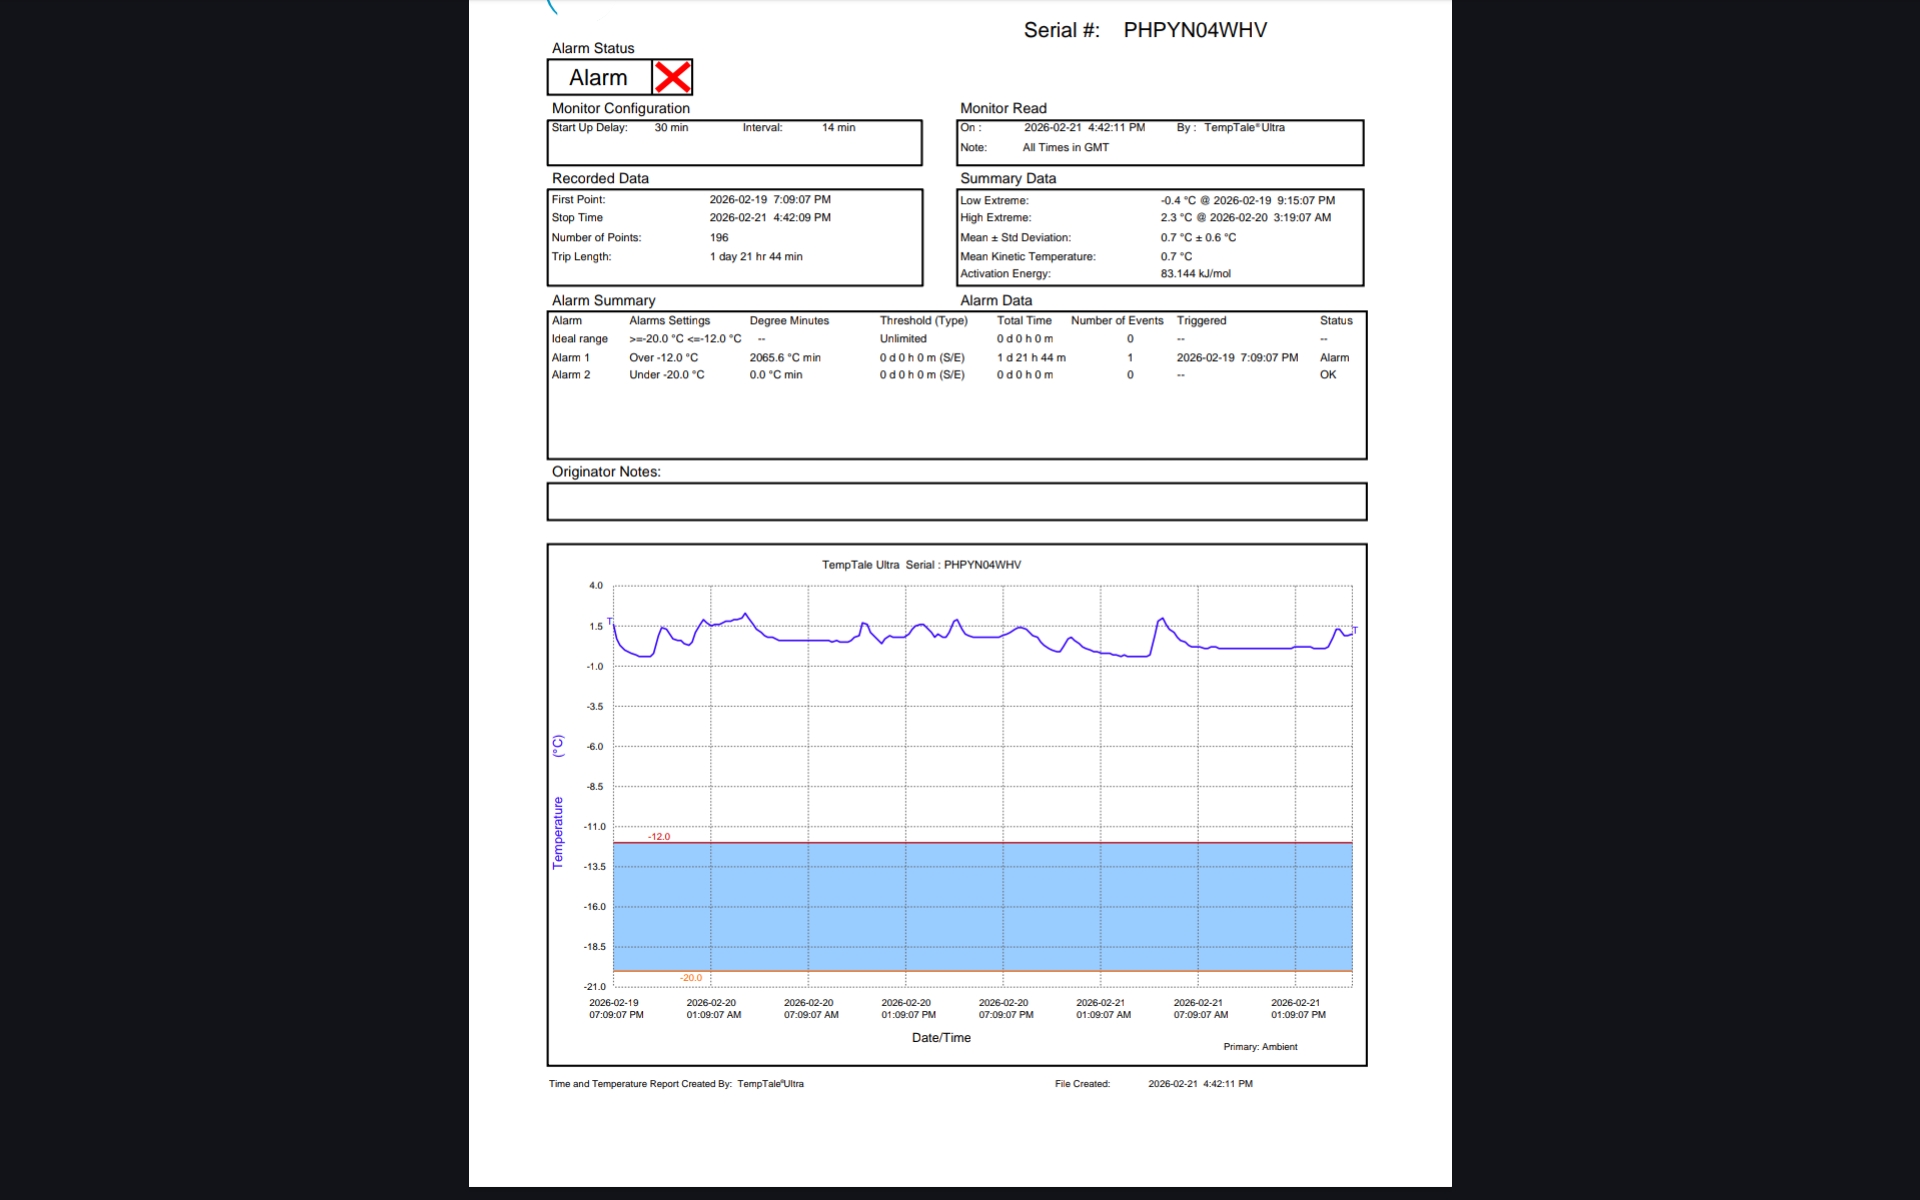Click the 'Trip Length' value in Recorded Data
The height and width of the screenshot is (1200, 1920).
coord(756,257)
